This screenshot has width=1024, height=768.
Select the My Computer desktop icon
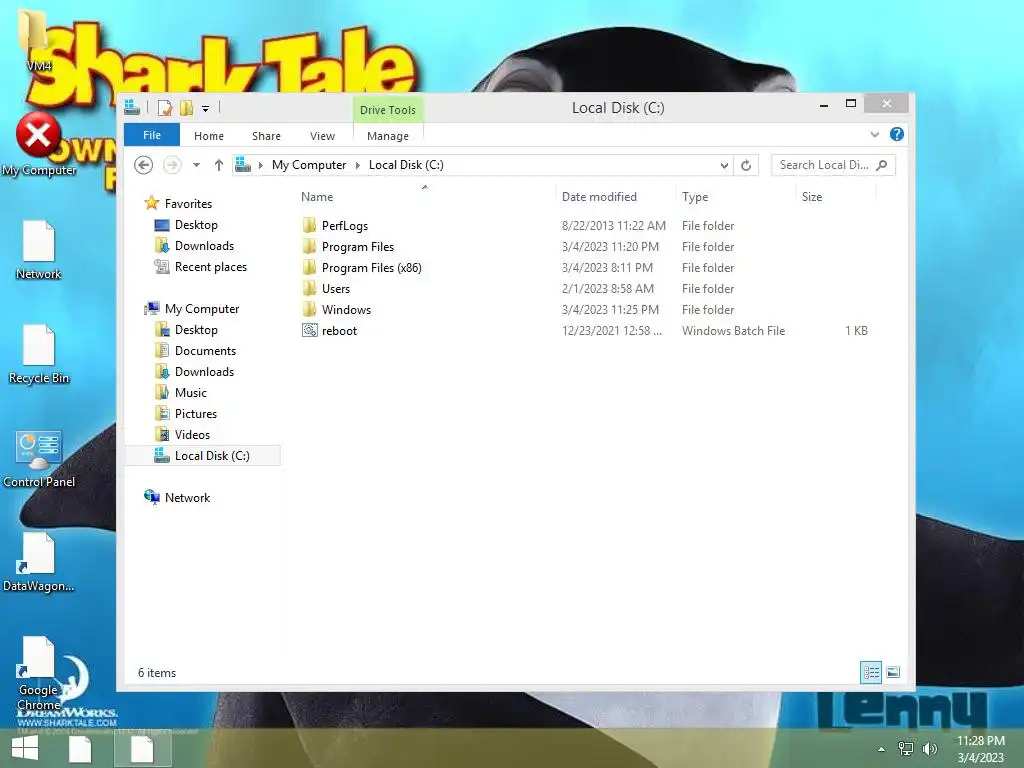coord(39,145)
